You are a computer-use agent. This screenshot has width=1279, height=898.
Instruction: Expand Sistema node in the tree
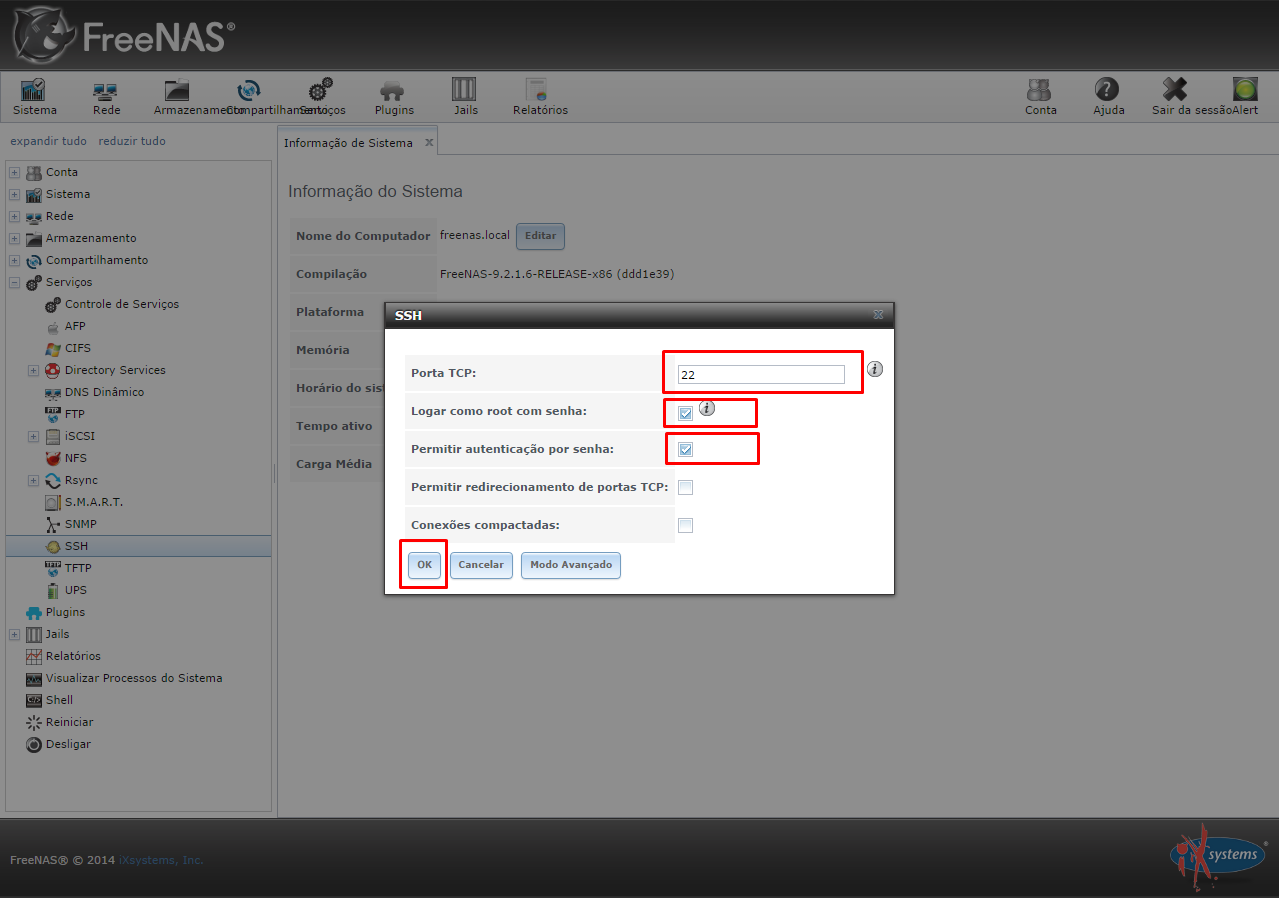click(14, 194)
